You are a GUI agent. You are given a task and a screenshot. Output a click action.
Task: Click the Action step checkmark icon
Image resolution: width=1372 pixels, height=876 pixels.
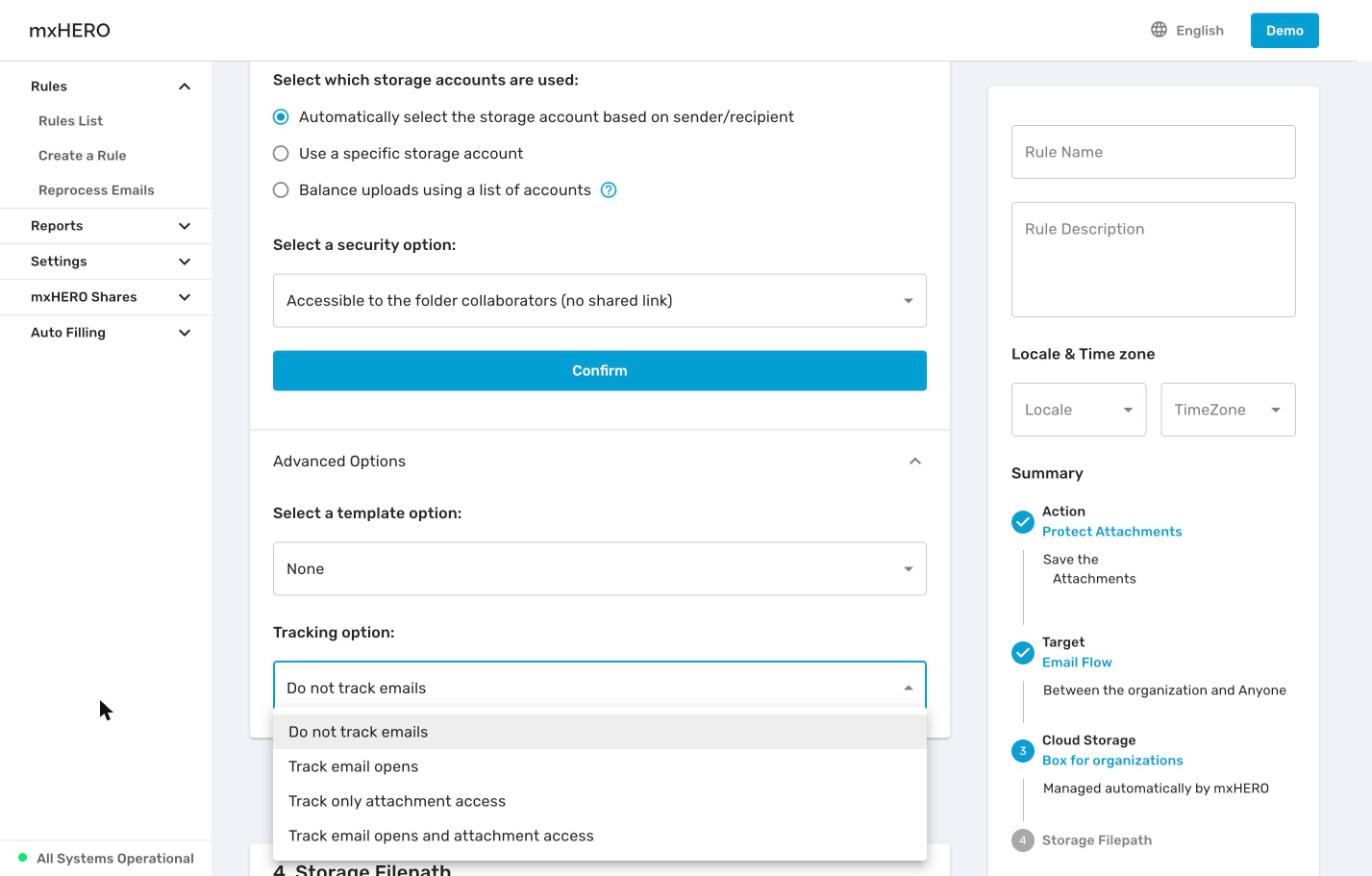pyautogui.click(x=1022, y=522)
